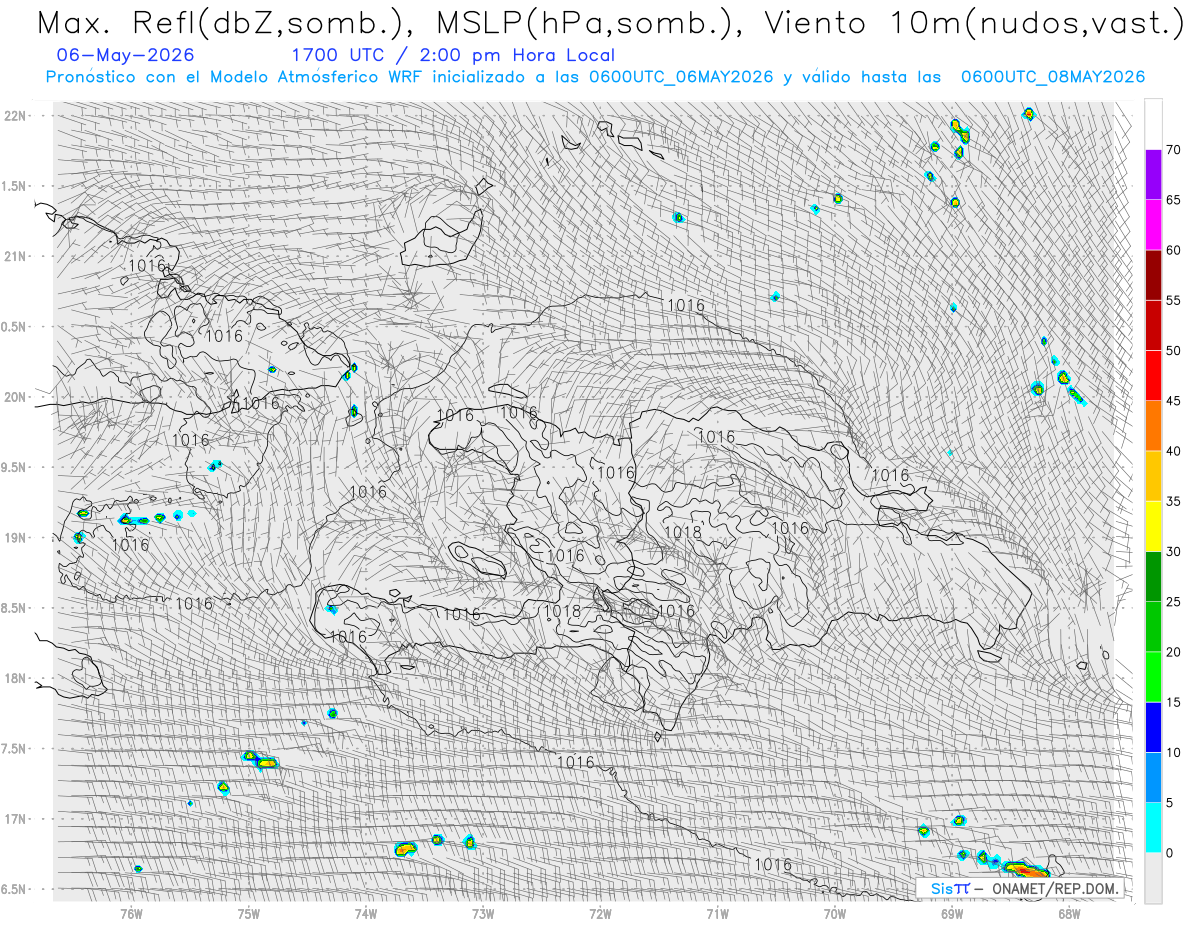Click the large storm cell near 68.5W bottom
Screen dimensions: 1200x927
[1026, 870]
